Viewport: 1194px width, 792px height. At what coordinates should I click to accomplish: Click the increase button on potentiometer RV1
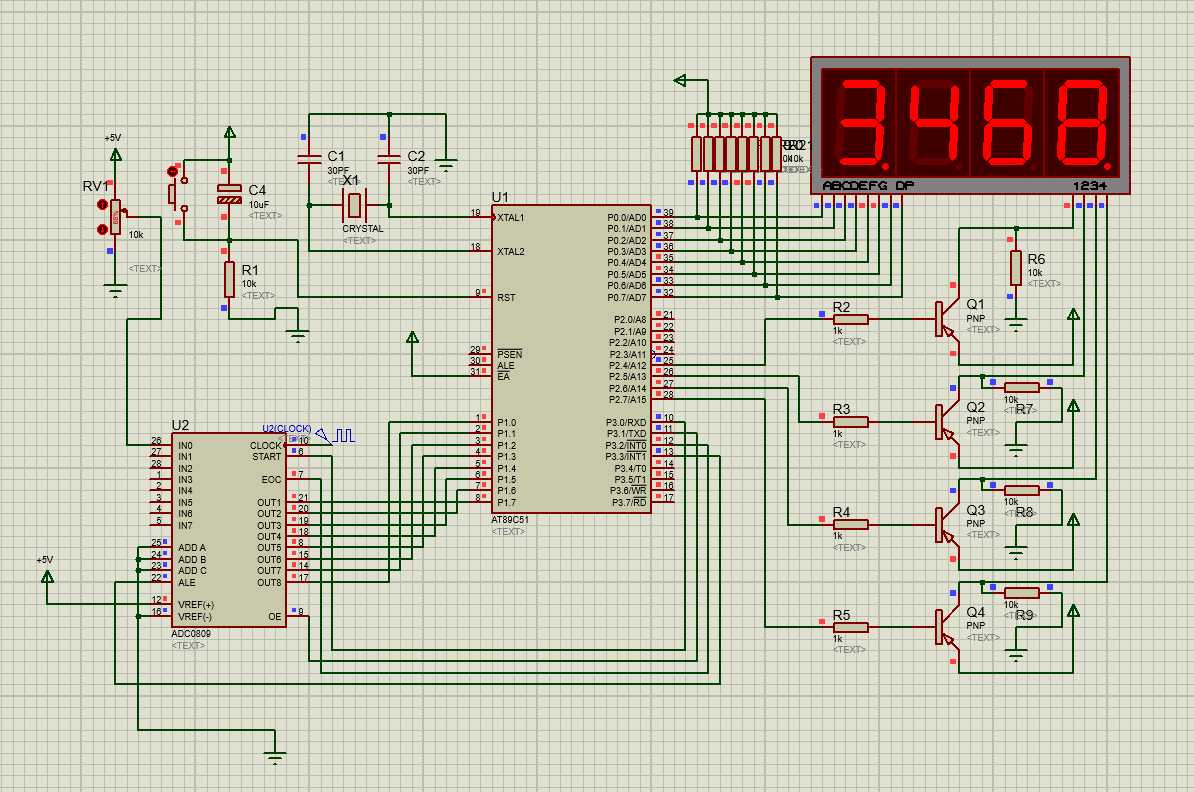pyautogui.click(x=102, y=205)
